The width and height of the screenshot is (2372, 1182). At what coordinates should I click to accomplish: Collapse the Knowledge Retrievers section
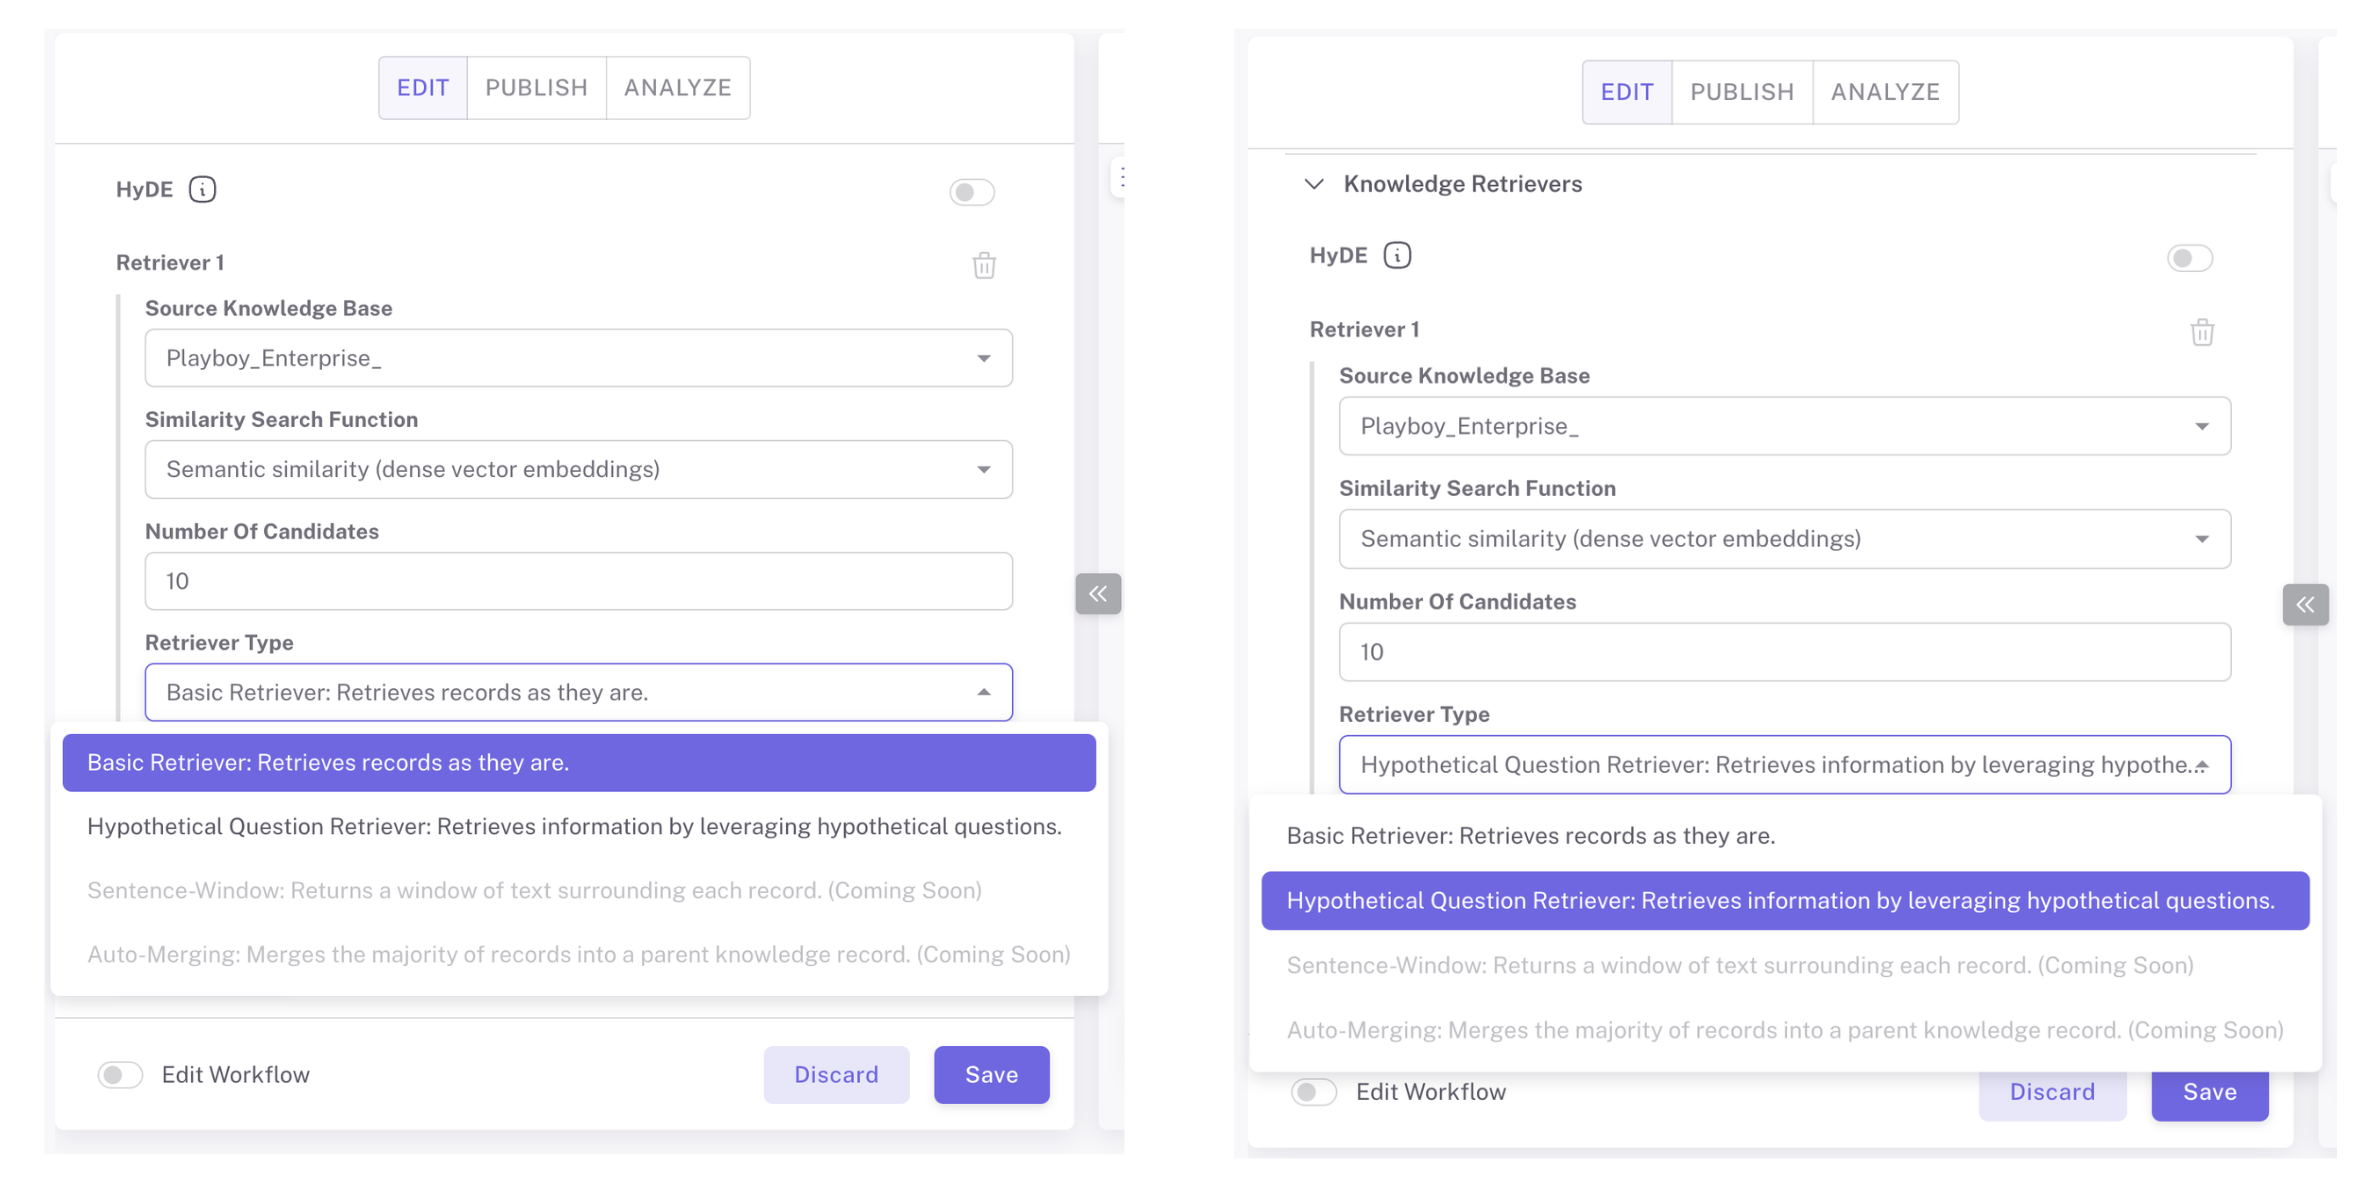1314,184
